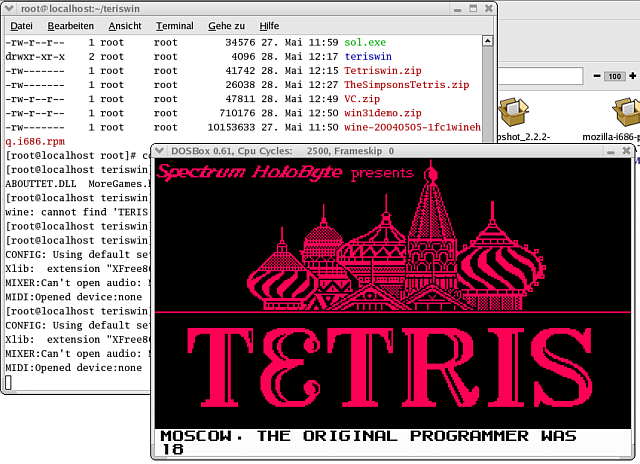The image size is (640, 464).
Task: Maximize the terminal window
Action: (x=473, y=8)
